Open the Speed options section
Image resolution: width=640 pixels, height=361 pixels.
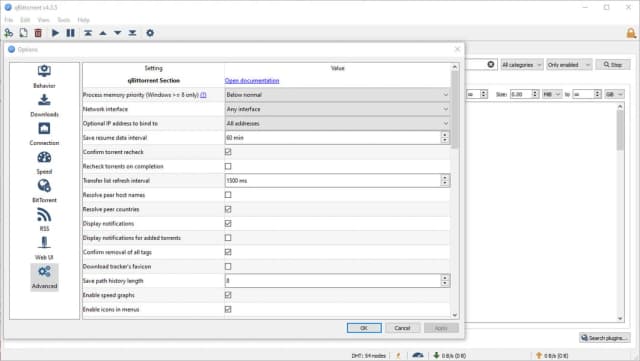[44, 163]
